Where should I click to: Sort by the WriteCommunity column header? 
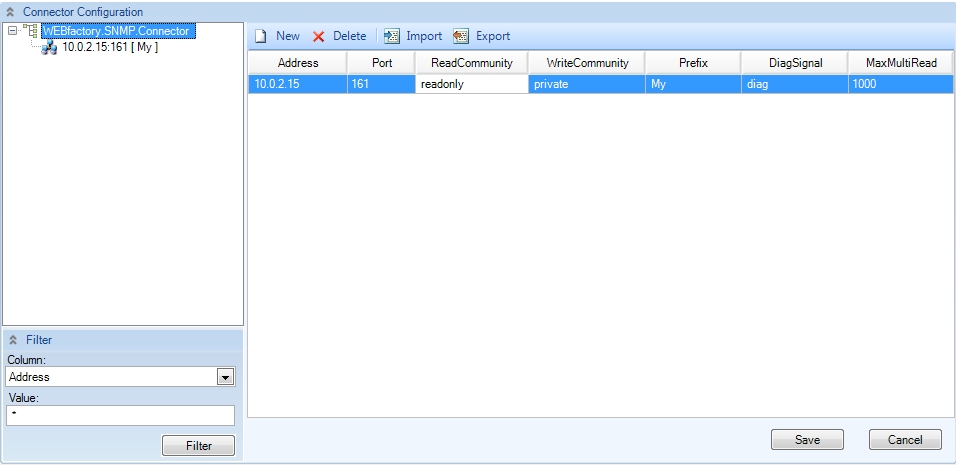587,63
